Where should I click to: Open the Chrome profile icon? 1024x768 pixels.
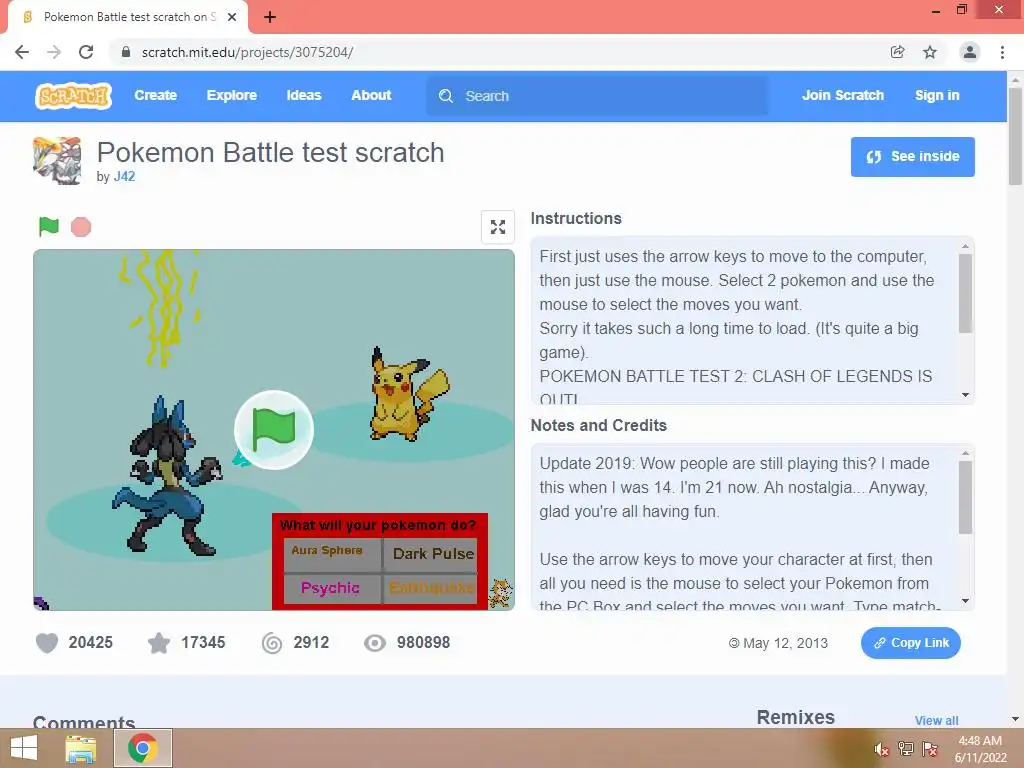(x=970, y=52)
